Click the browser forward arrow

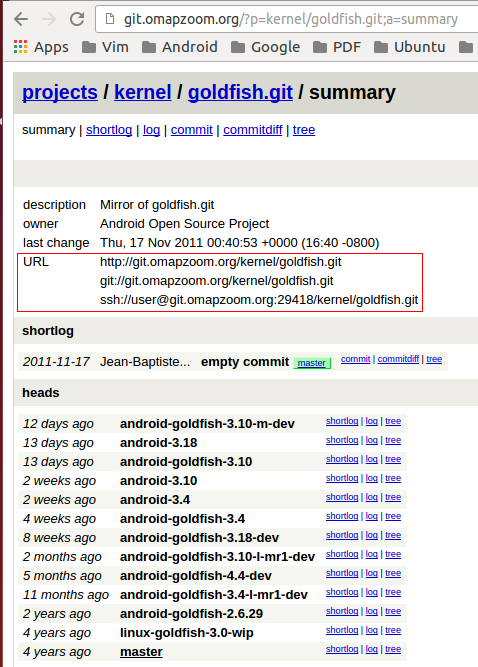[49, 19]
